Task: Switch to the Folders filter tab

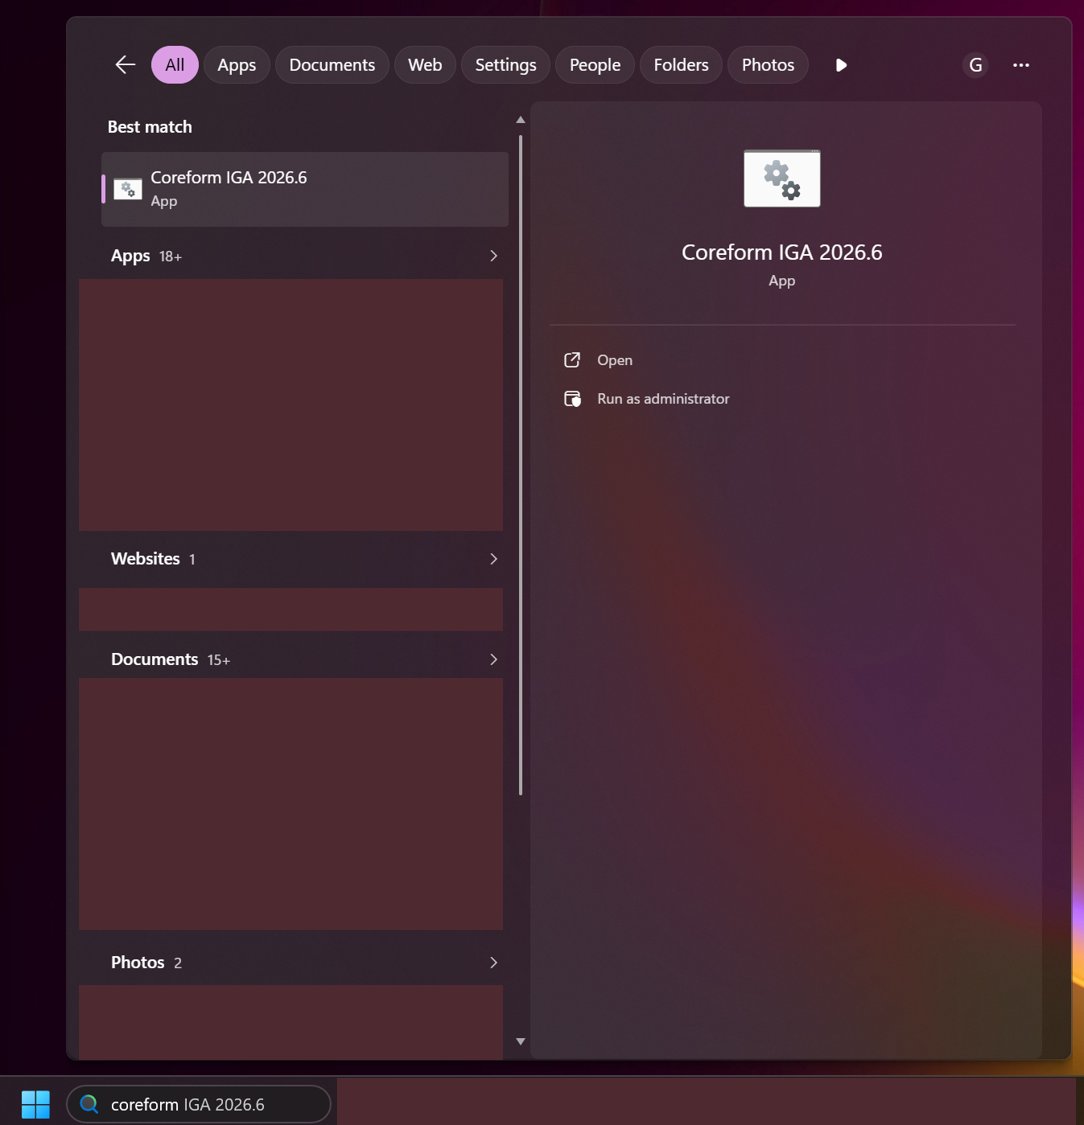Action: click(681, 65)
